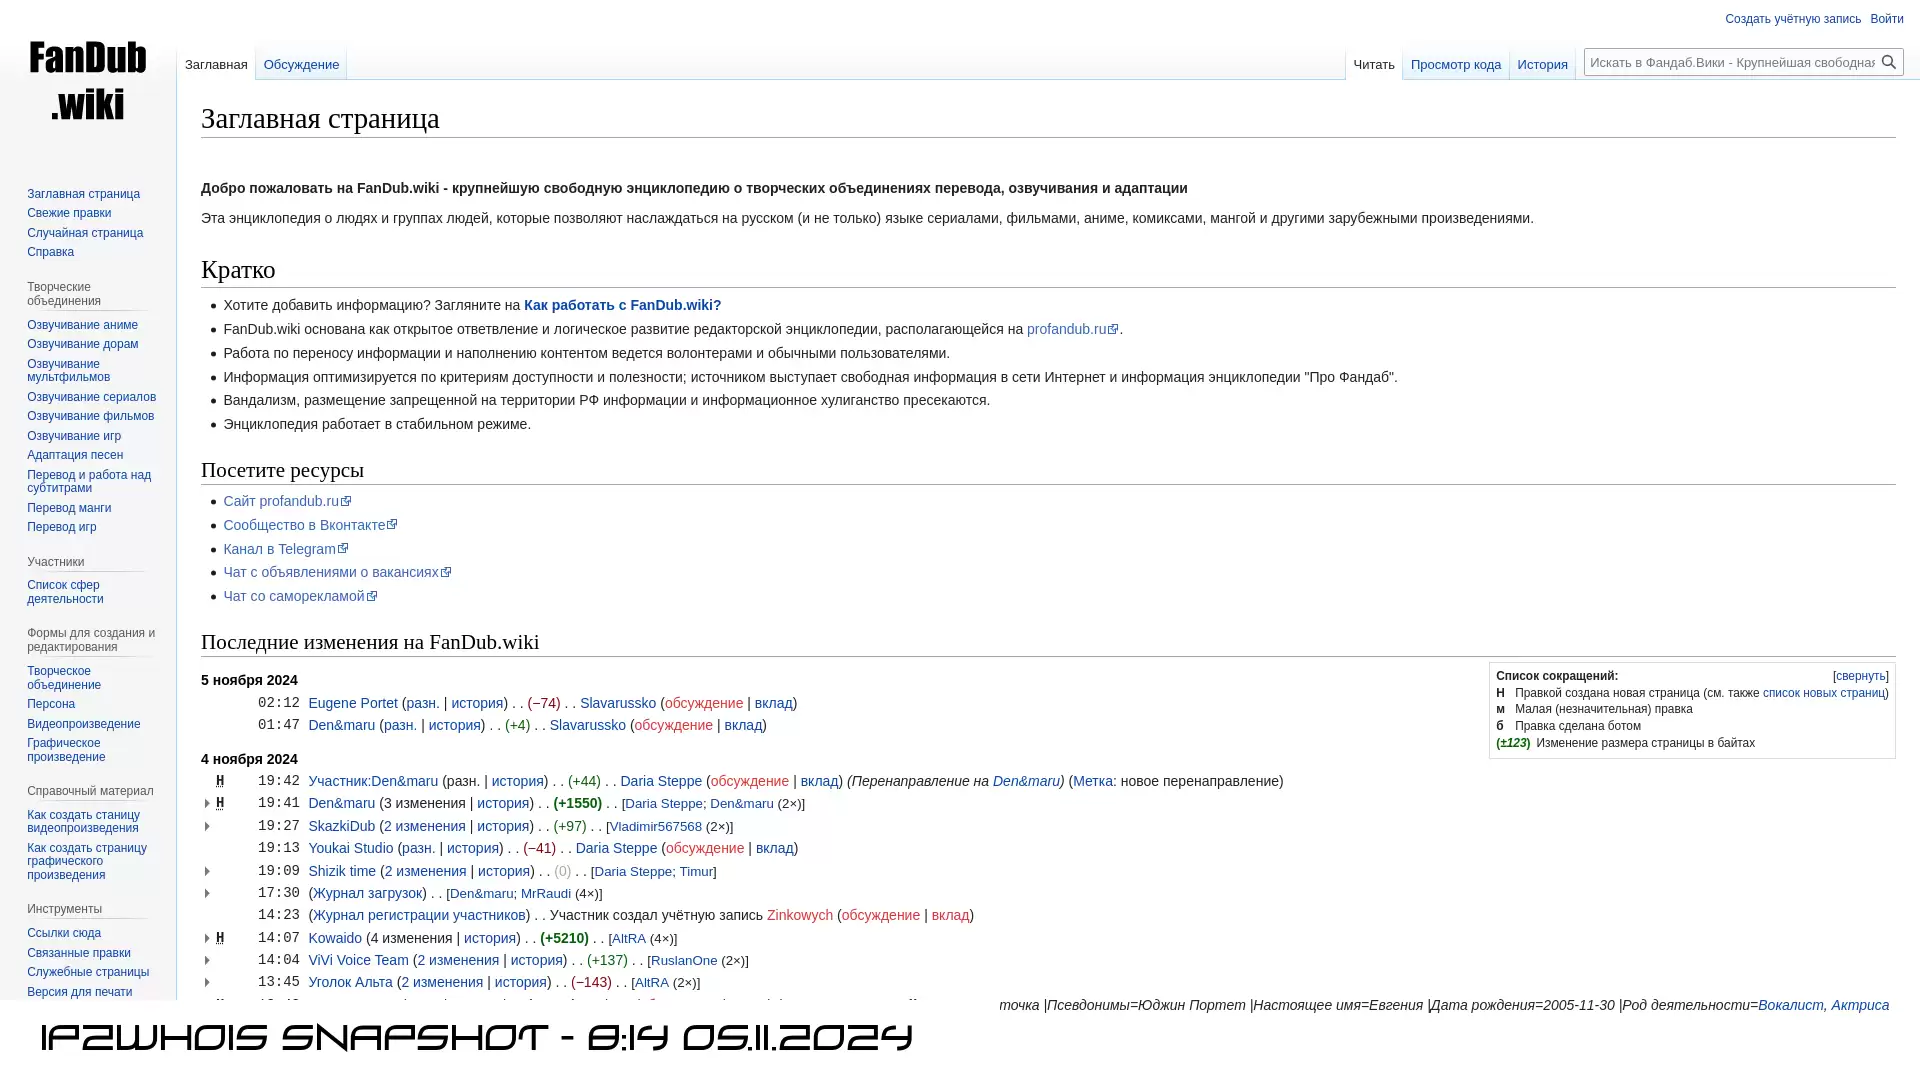This screenshot has height=1080, width=1920.
Task: Open Сайт profandub.ru resource link
Action: pos(287,501)
